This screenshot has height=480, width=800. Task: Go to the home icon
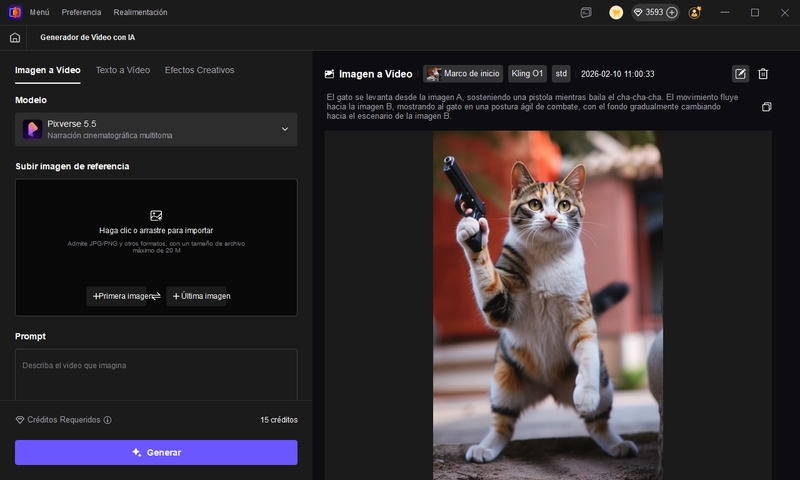pyautogui.click(x=15, y=37)
